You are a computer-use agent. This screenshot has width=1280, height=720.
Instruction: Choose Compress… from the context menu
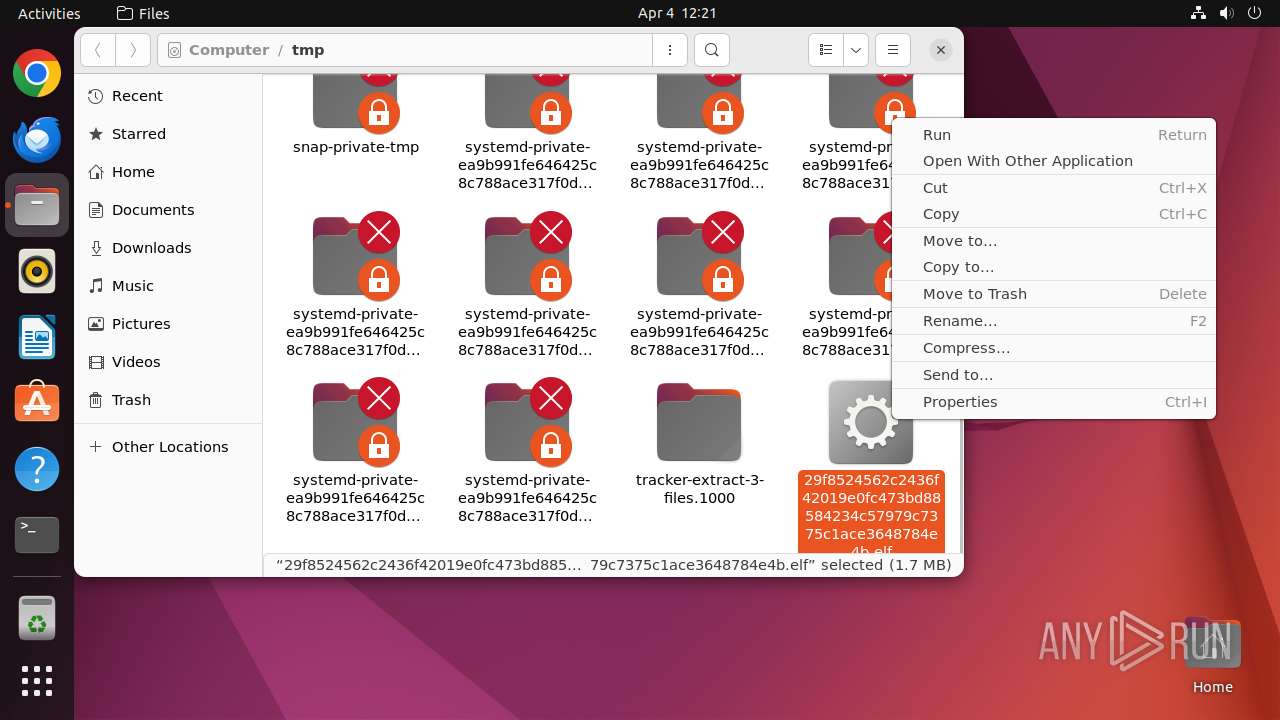(1054, 348)
